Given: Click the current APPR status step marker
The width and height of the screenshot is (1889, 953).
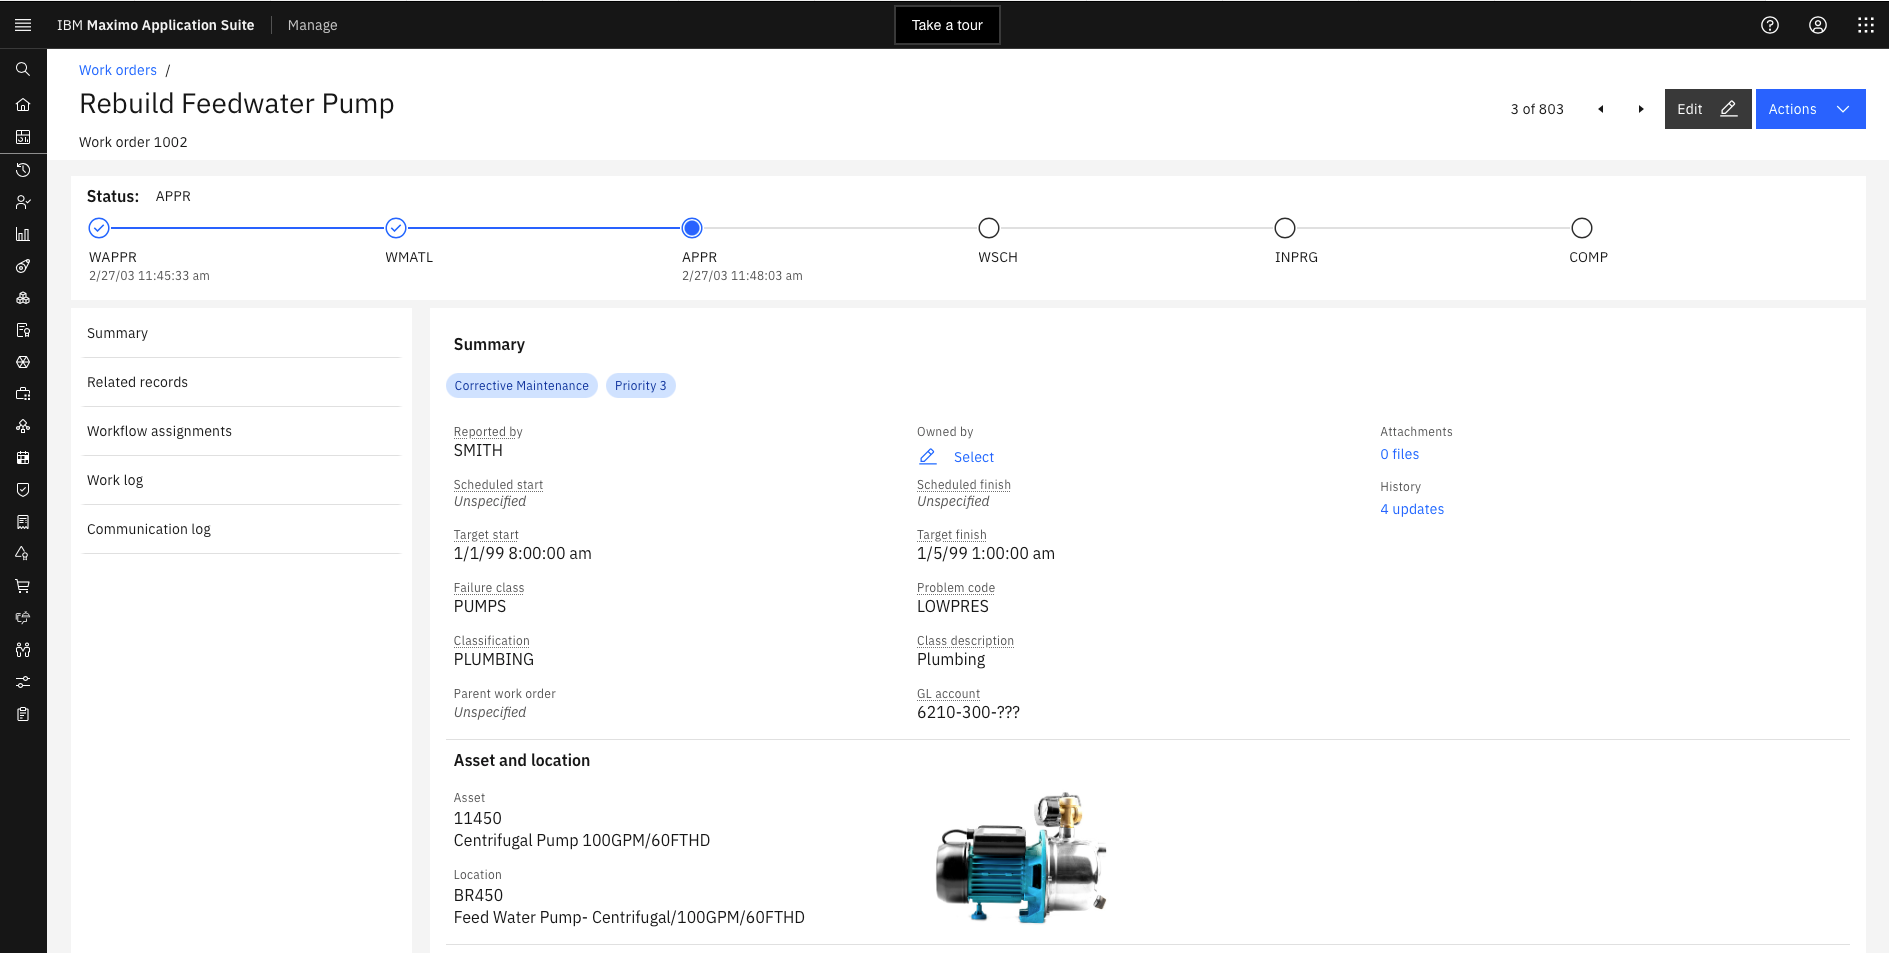Looking at the screenshot, I should pyautogui.click(x=692, y=228).
